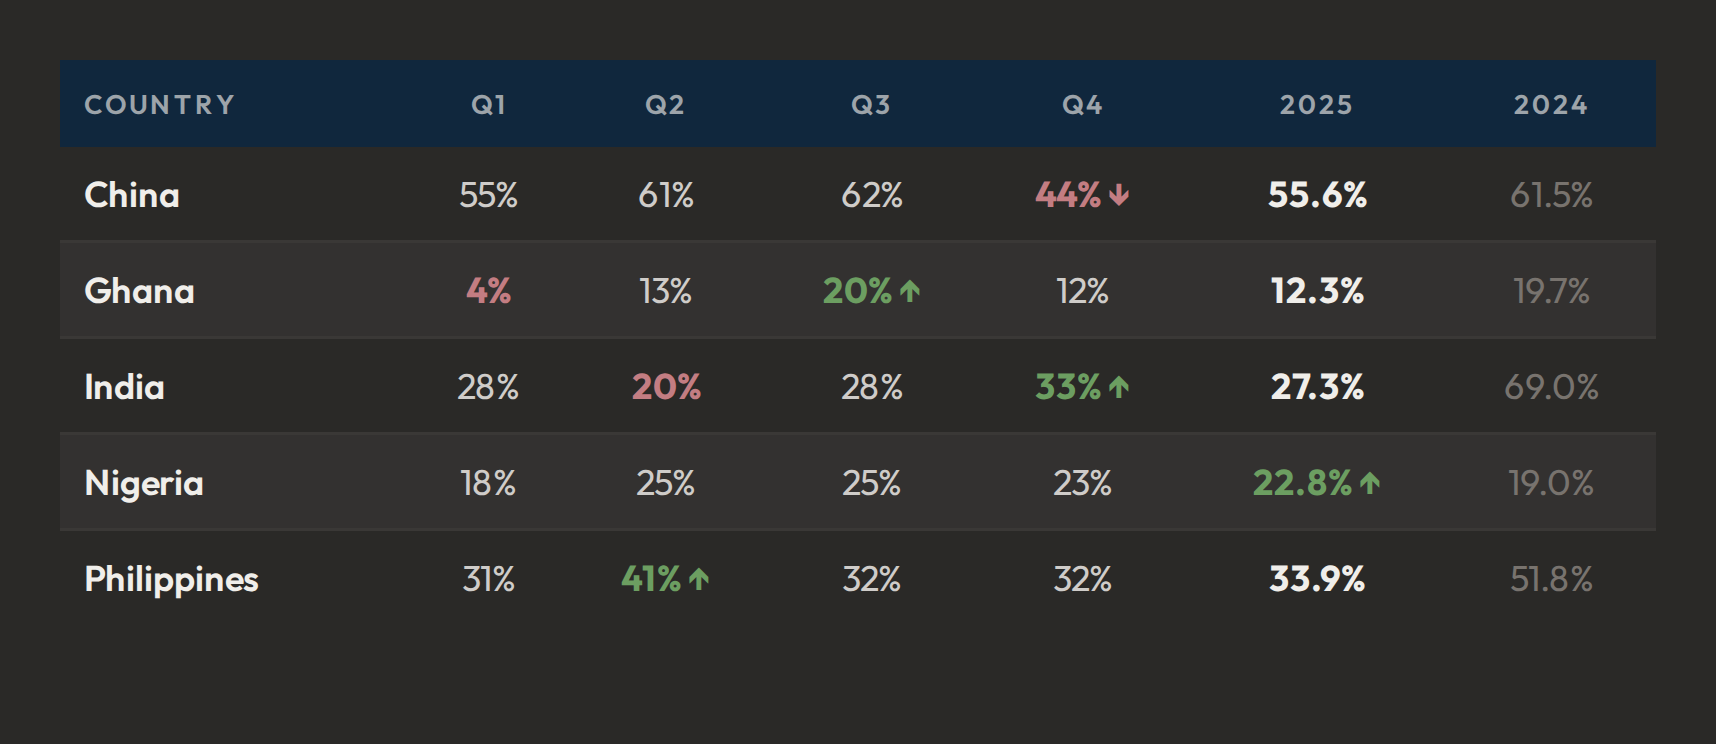This screenshot has height=744, width=1716.
Task: Click China's 55.6% 2025 value
Action: pos(1317,195)
